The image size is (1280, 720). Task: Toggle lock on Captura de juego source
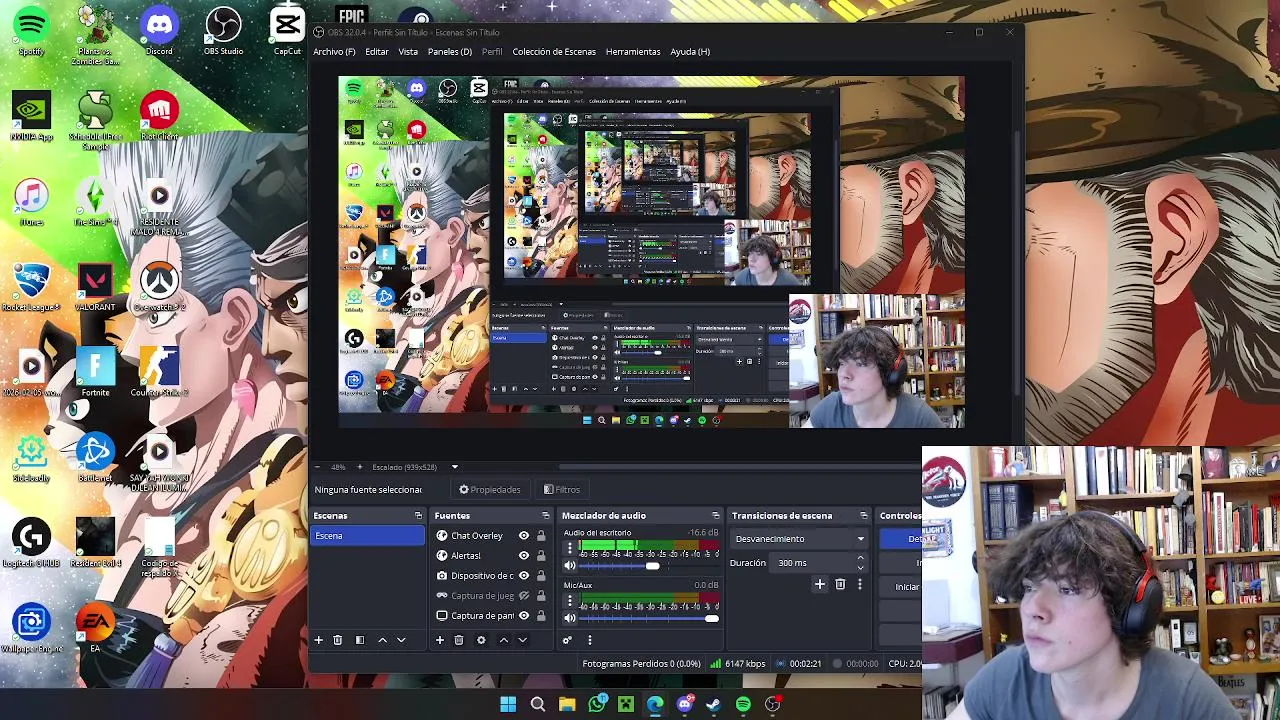(x=541, y=596)
